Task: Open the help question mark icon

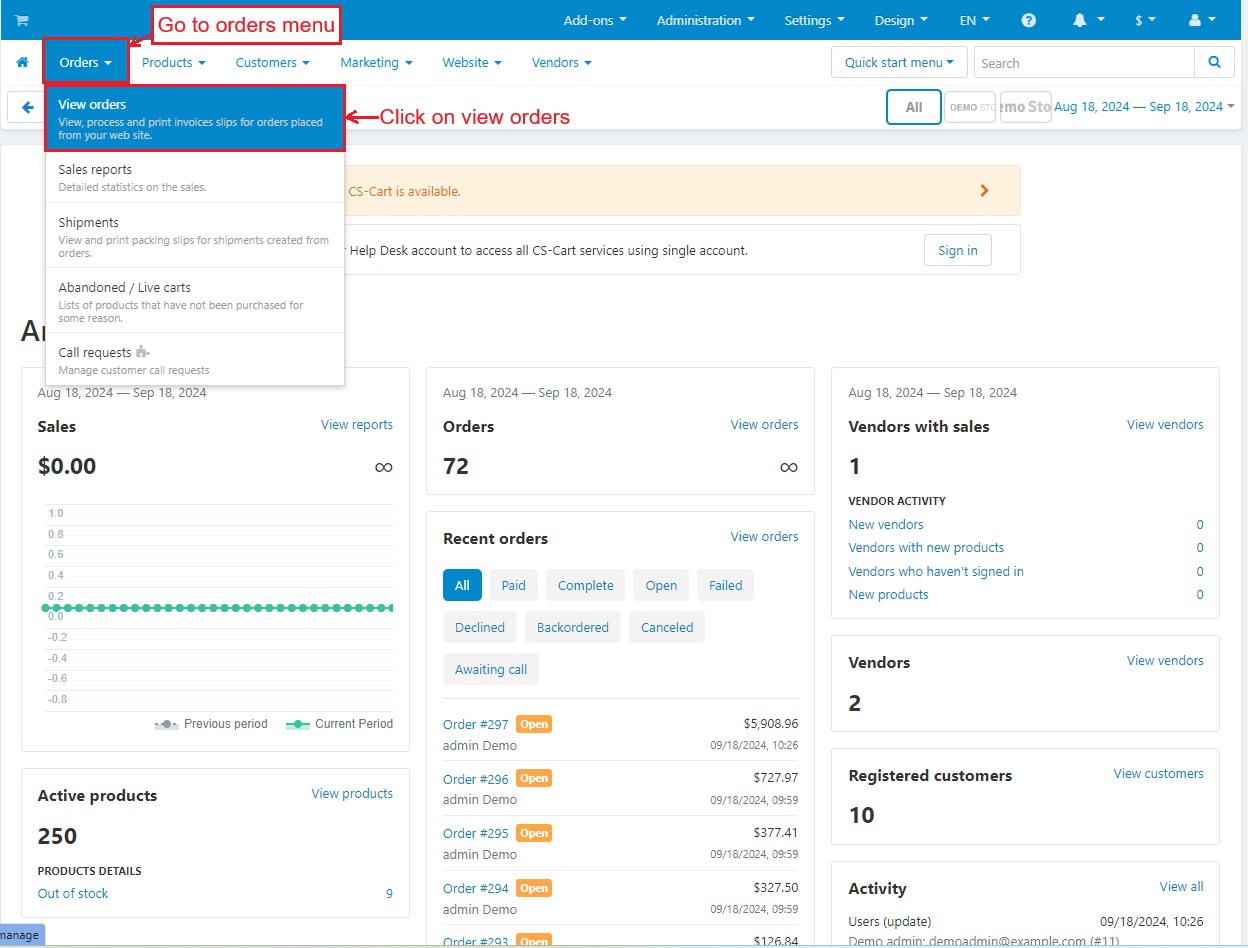Action: [x=1029, y=20]
